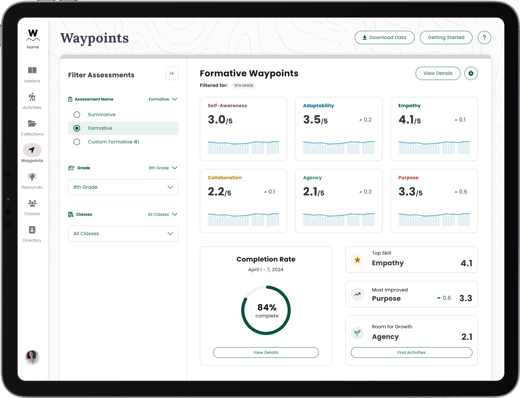Go to Activities in sidebar
520x398 pixels.
click(32, 97)
